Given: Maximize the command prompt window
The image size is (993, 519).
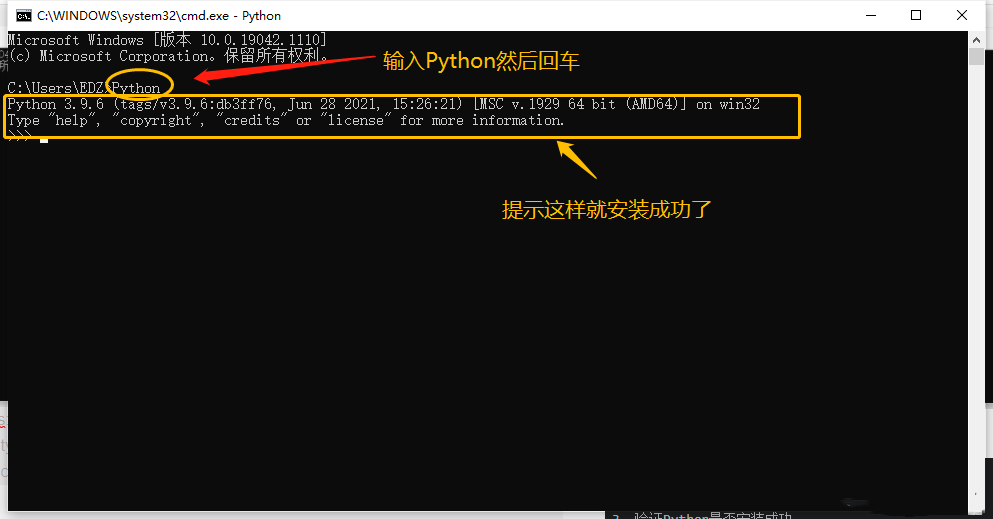Looking at the screenshot, I should click(x=916, y=15).
